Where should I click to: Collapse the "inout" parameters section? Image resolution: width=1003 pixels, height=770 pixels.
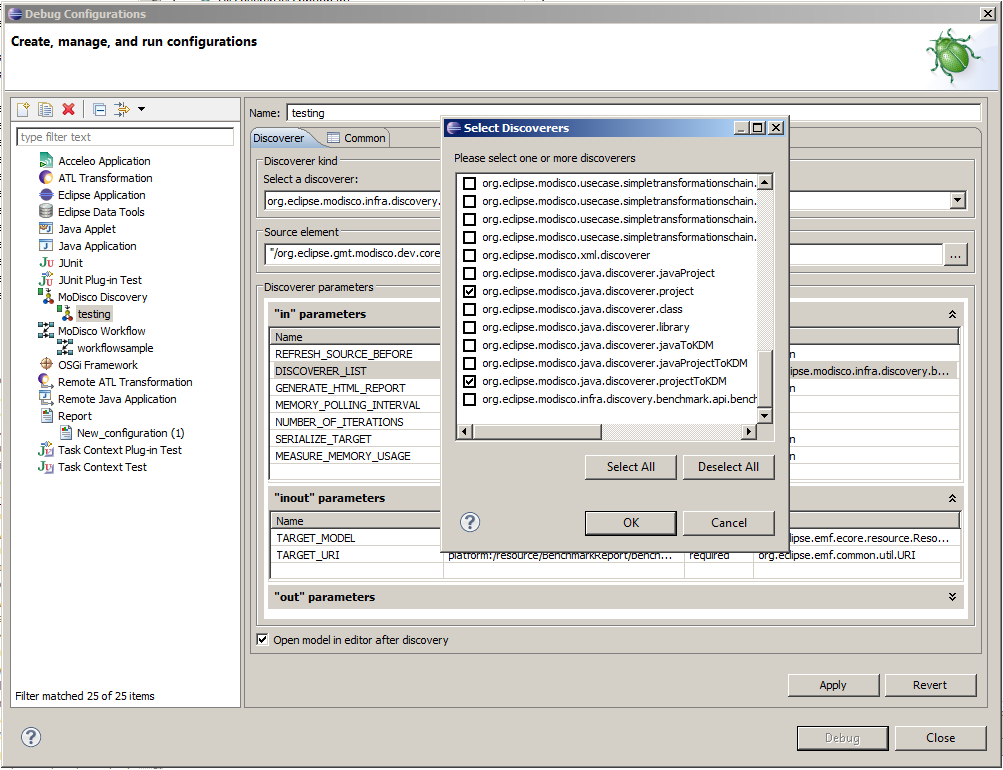coord(952,498)
